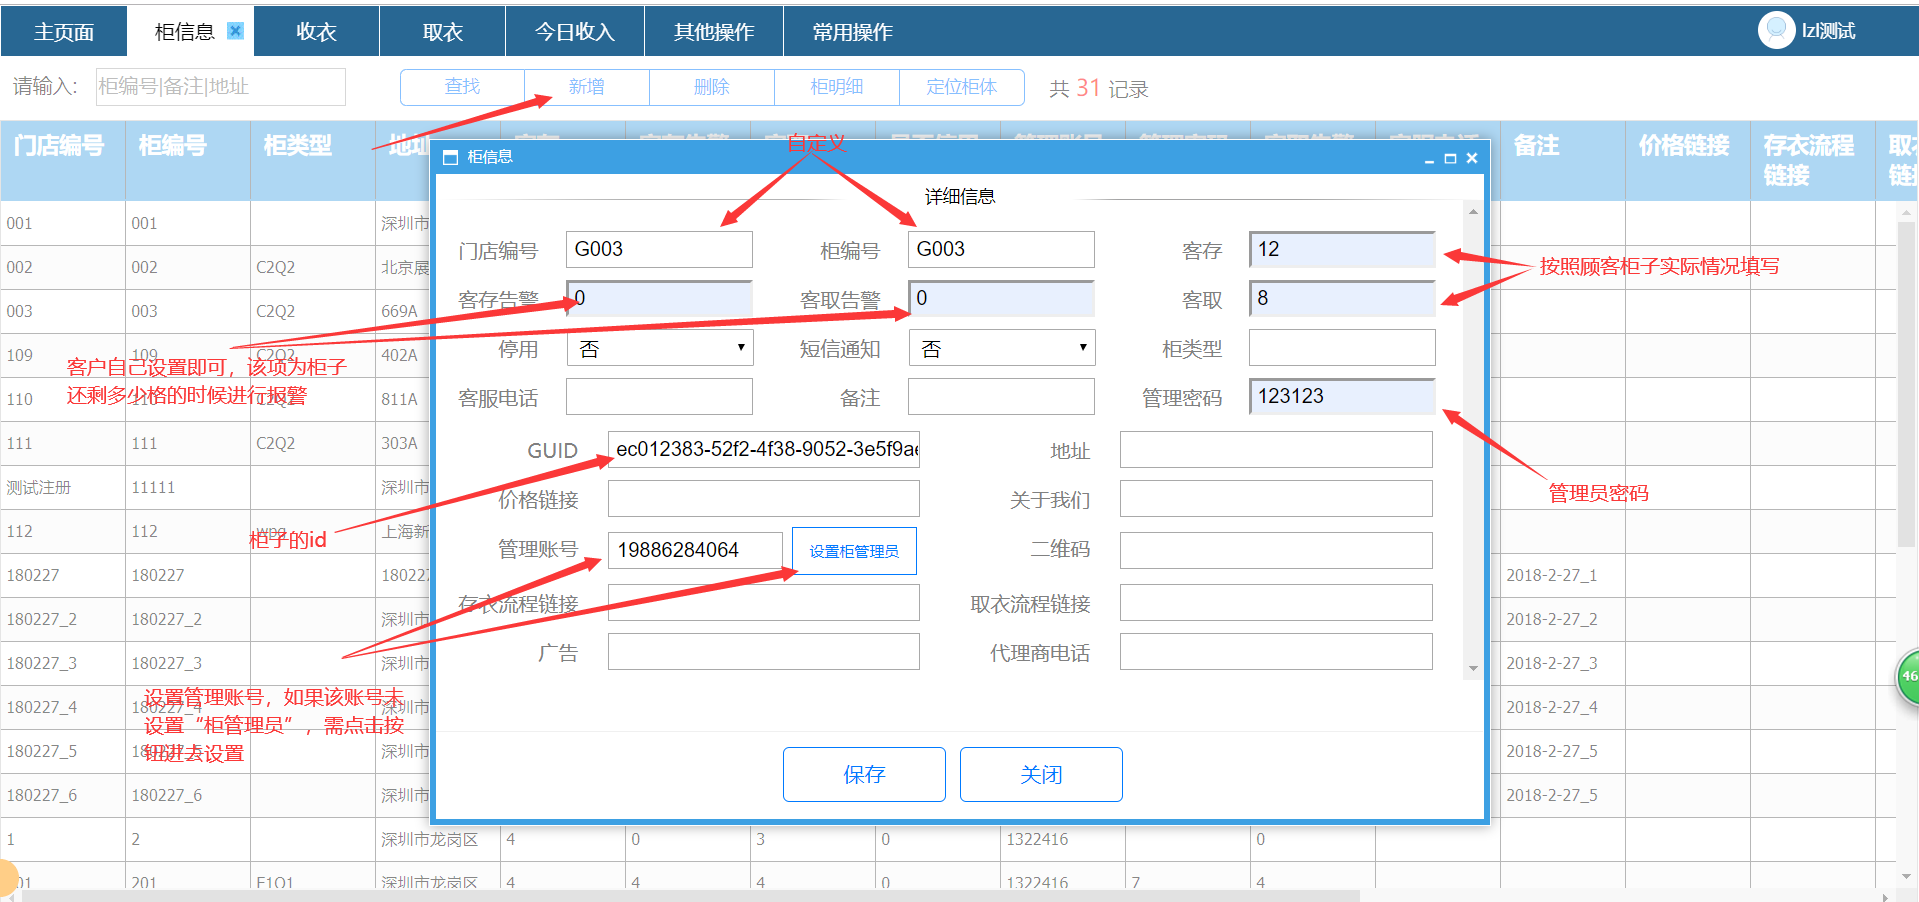1919x902 pixels.
Task: Switch to the 收衣 tab
Action: pos(316,32)
